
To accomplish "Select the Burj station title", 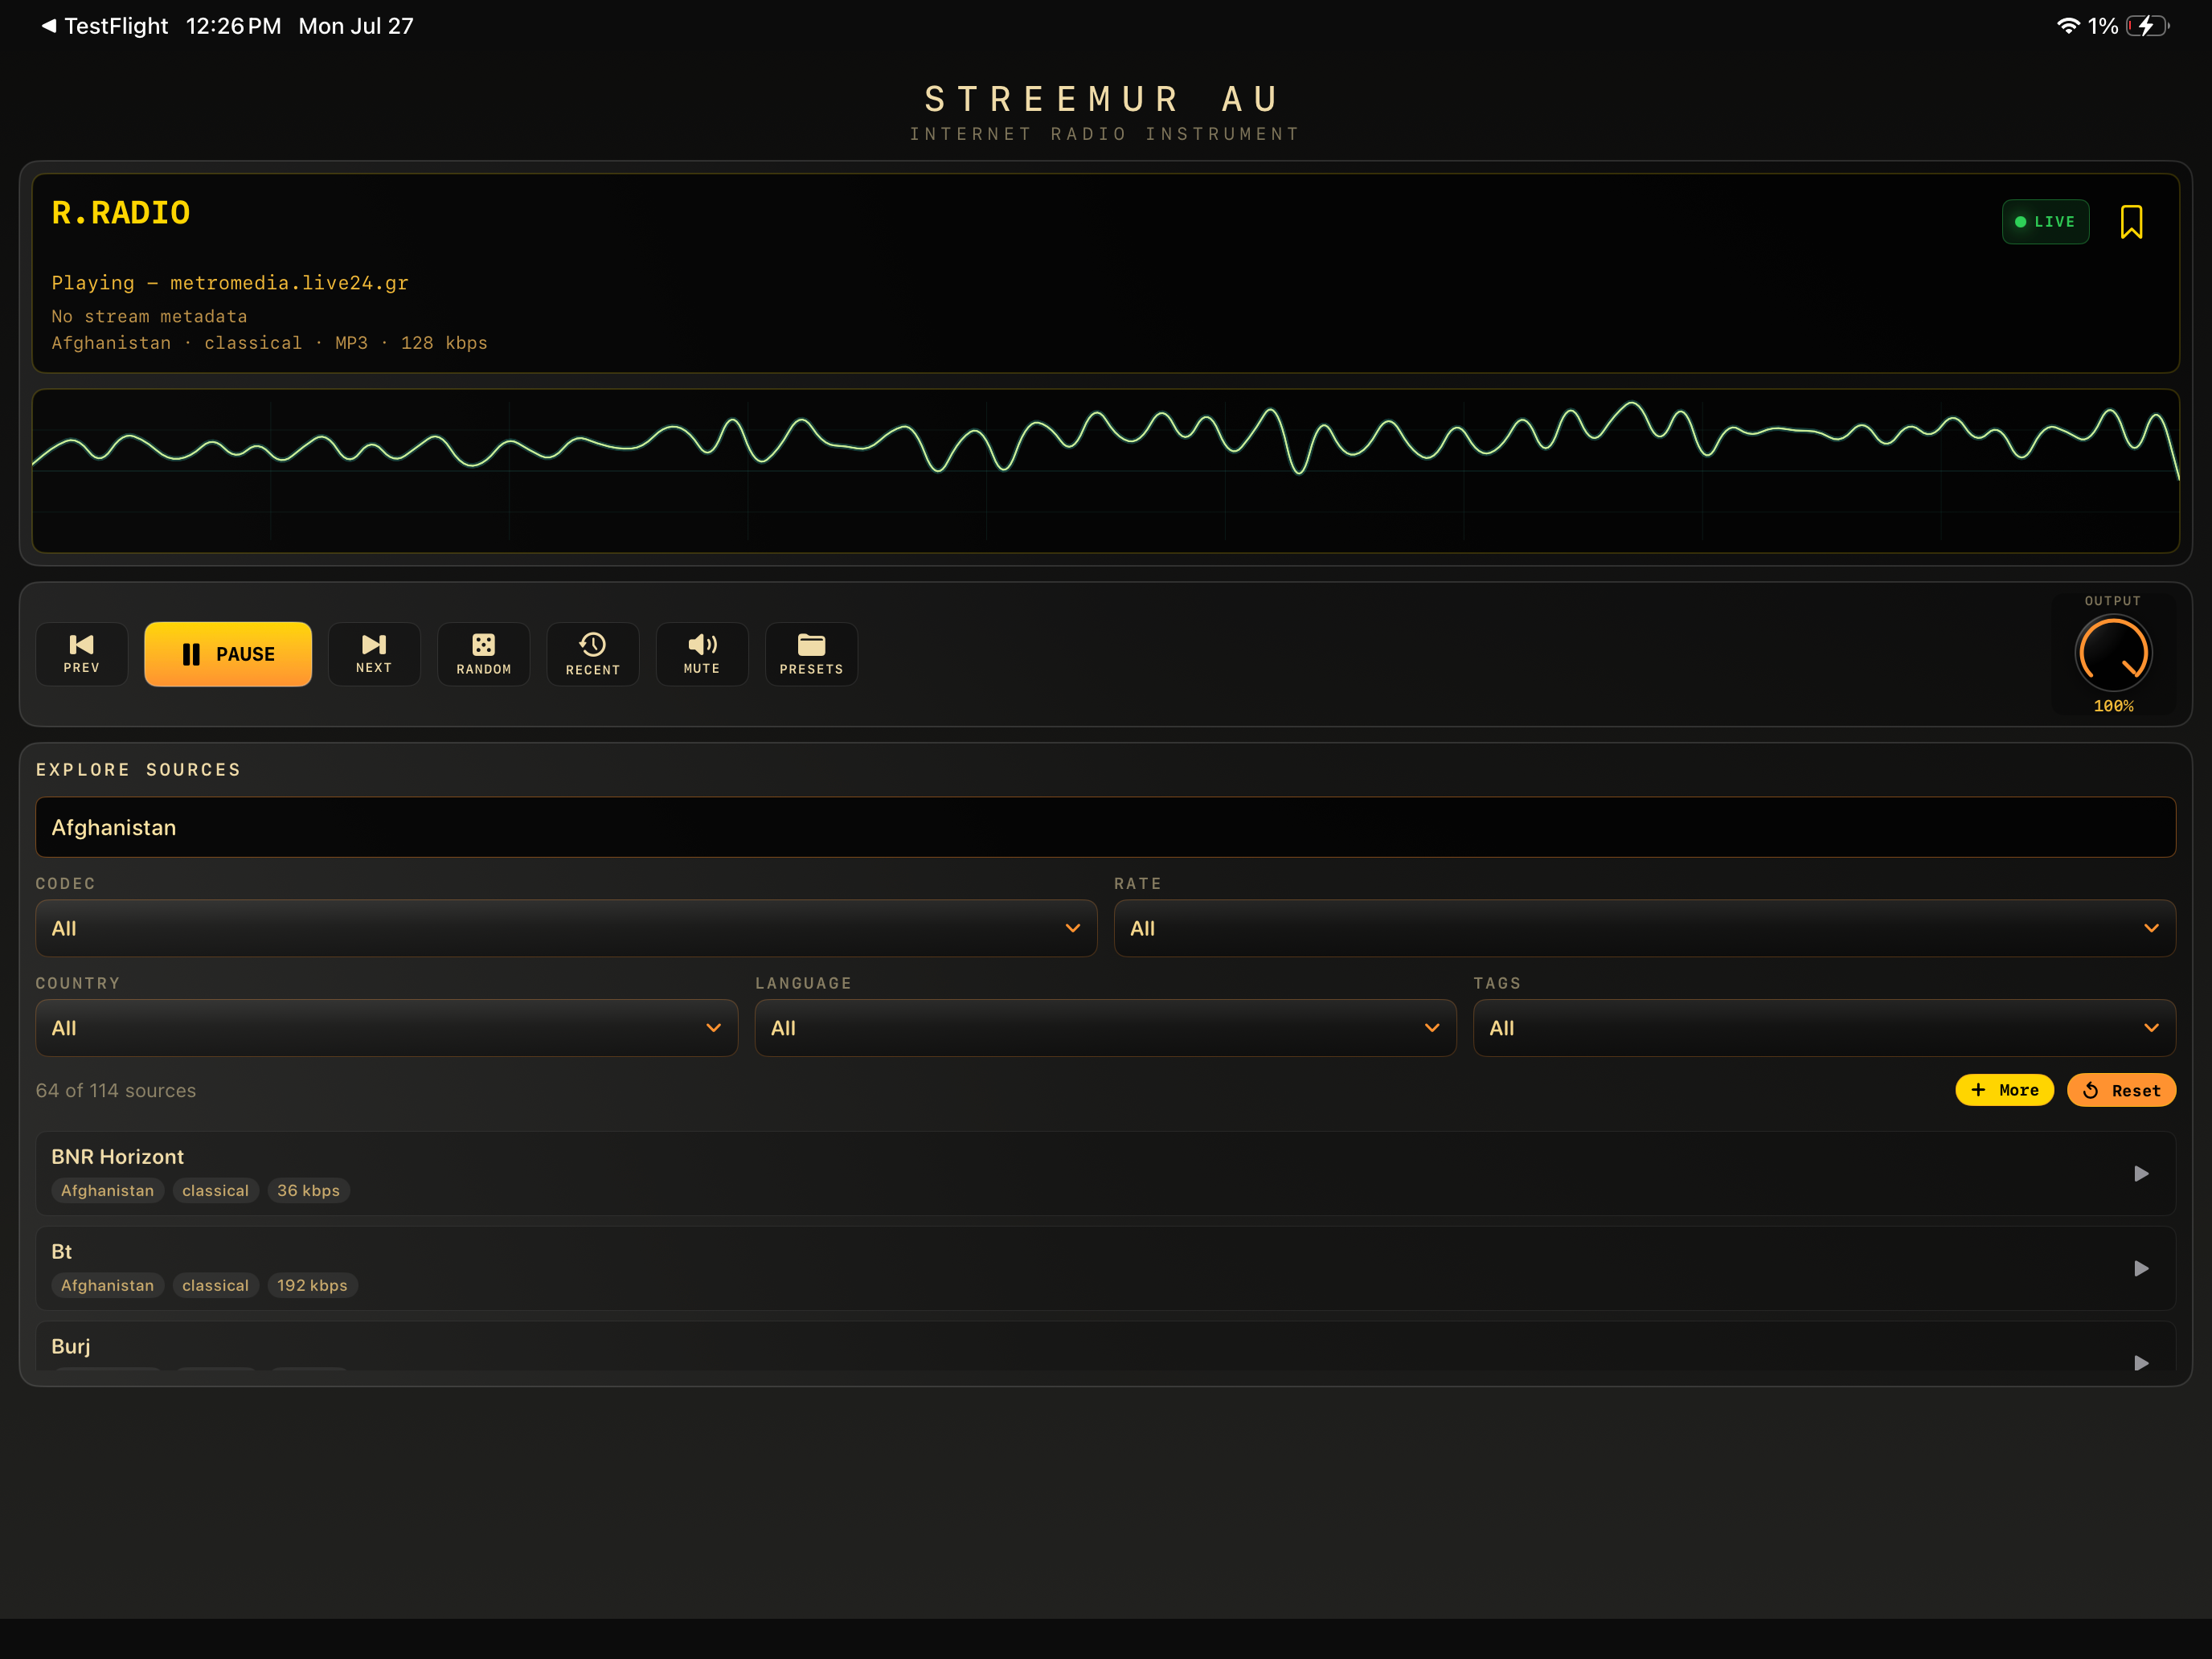I will 71,1347.
